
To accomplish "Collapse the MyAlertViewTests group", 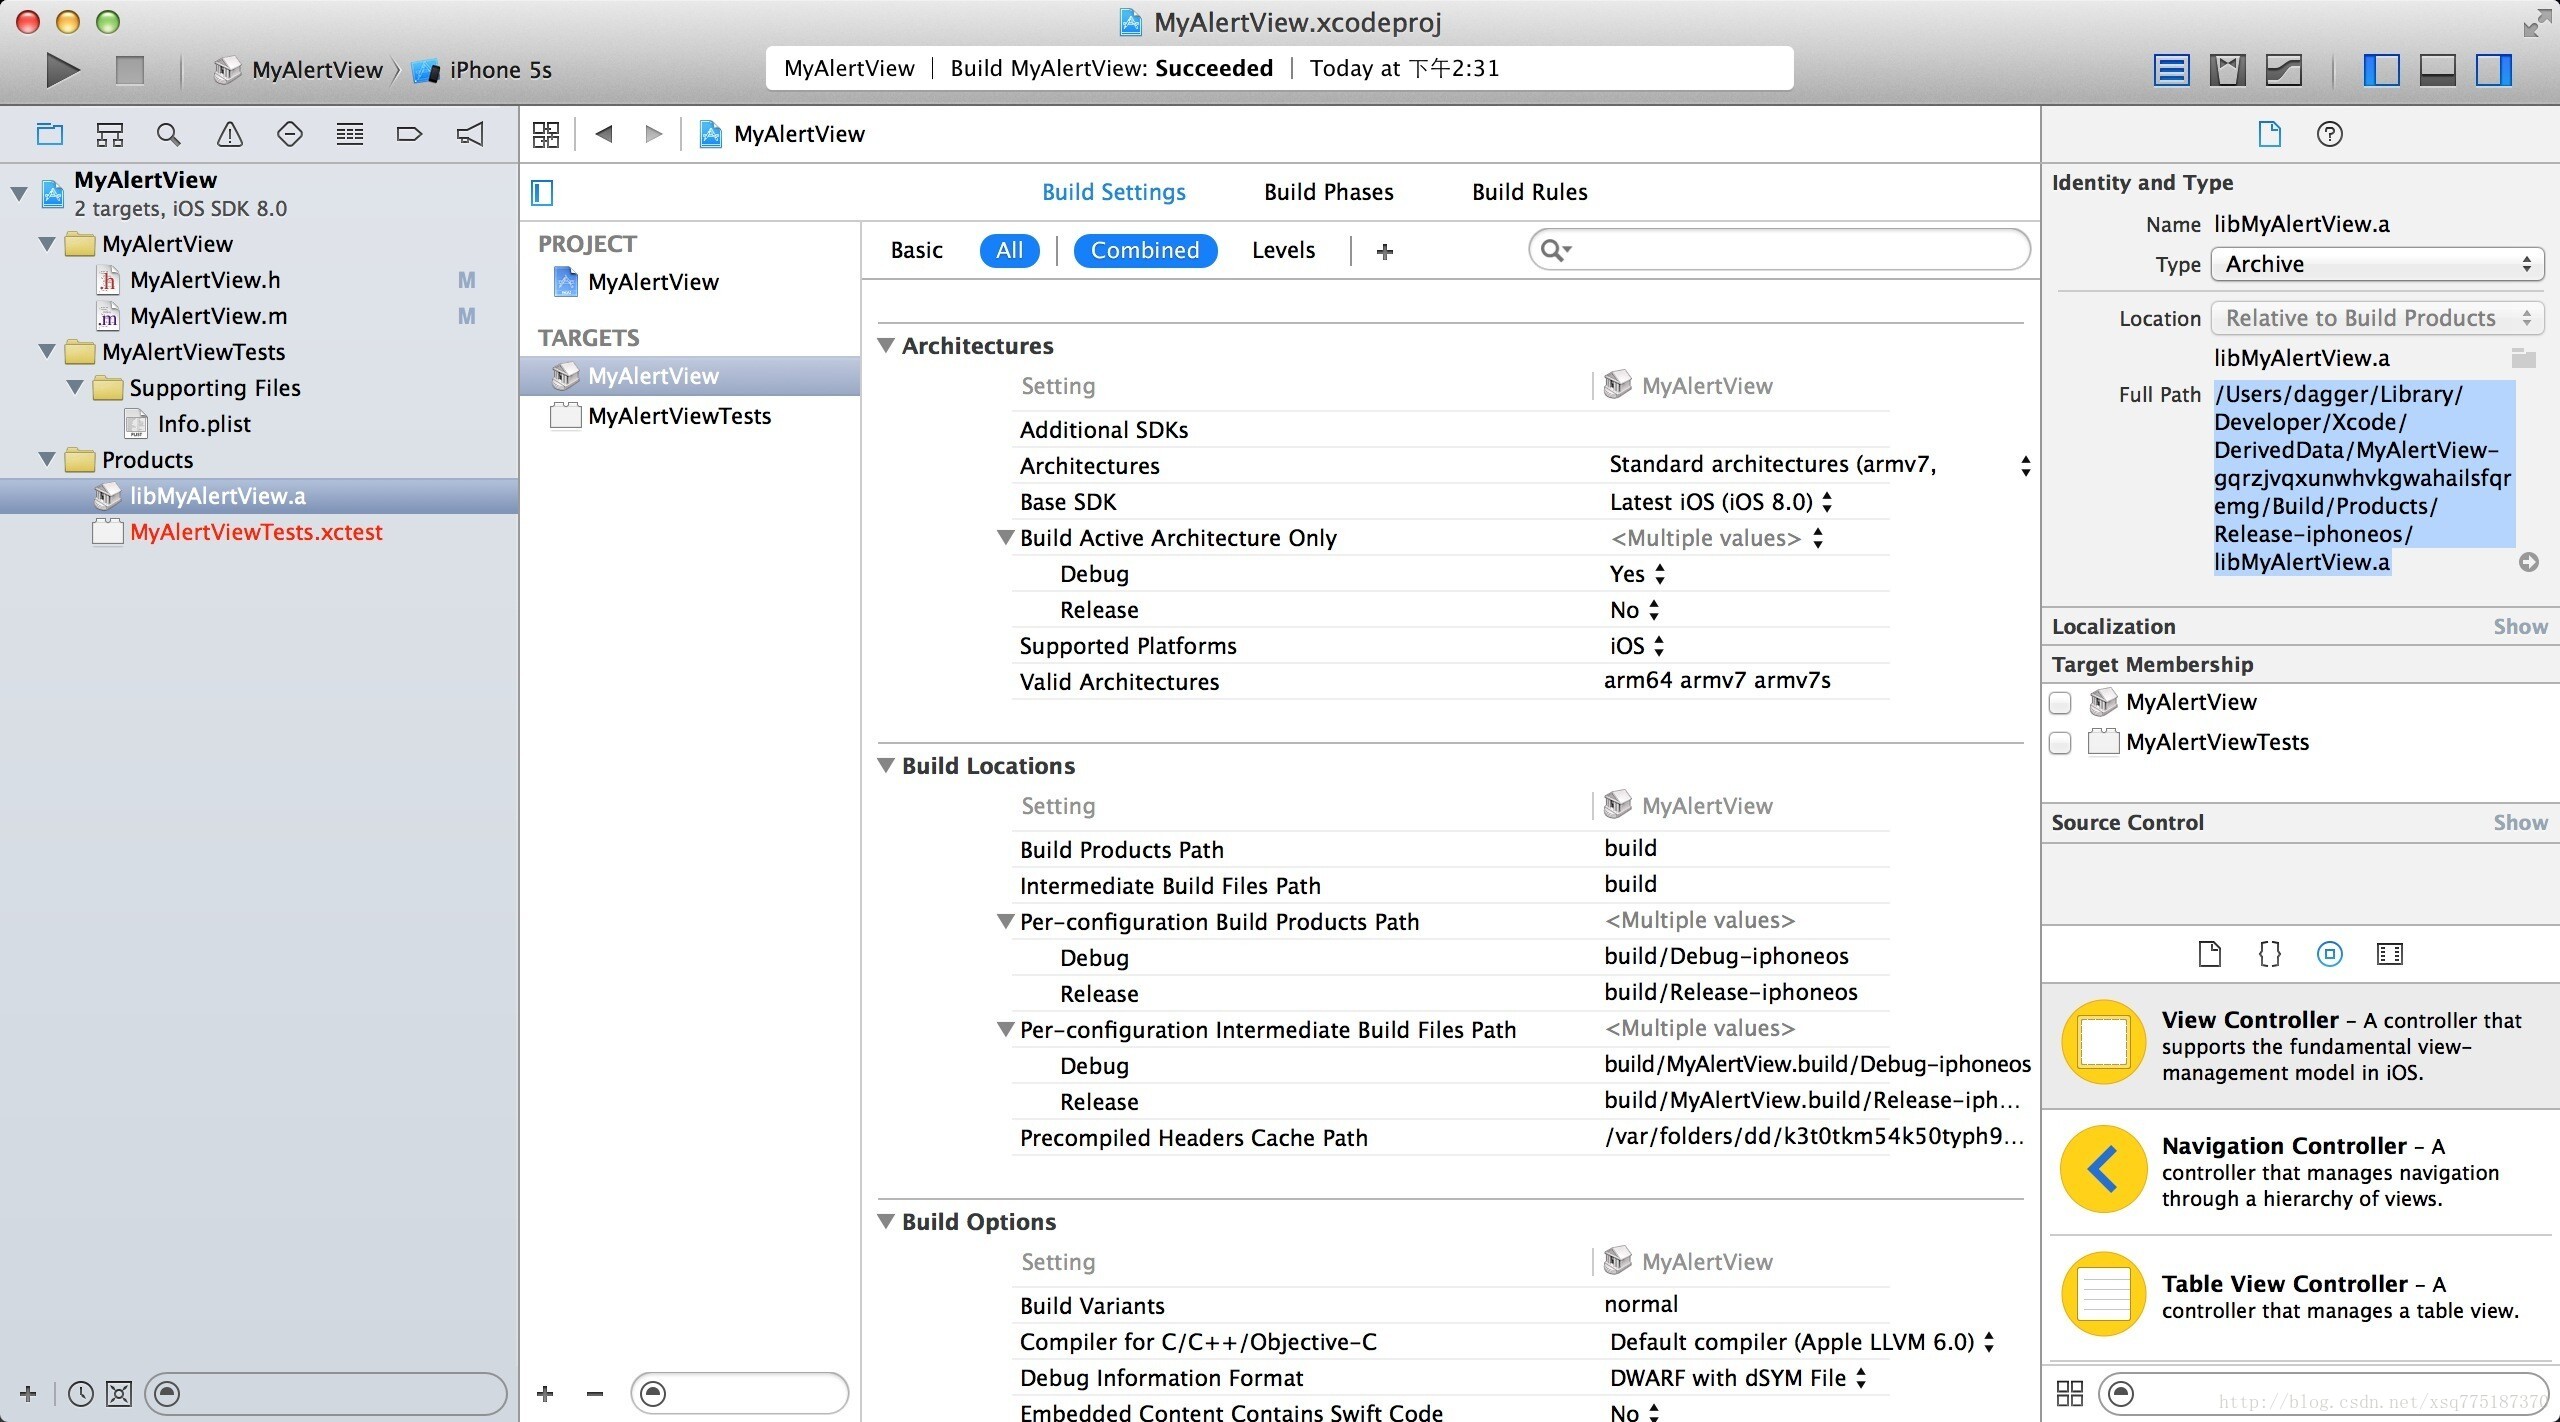I will click(x=47, y=352).
